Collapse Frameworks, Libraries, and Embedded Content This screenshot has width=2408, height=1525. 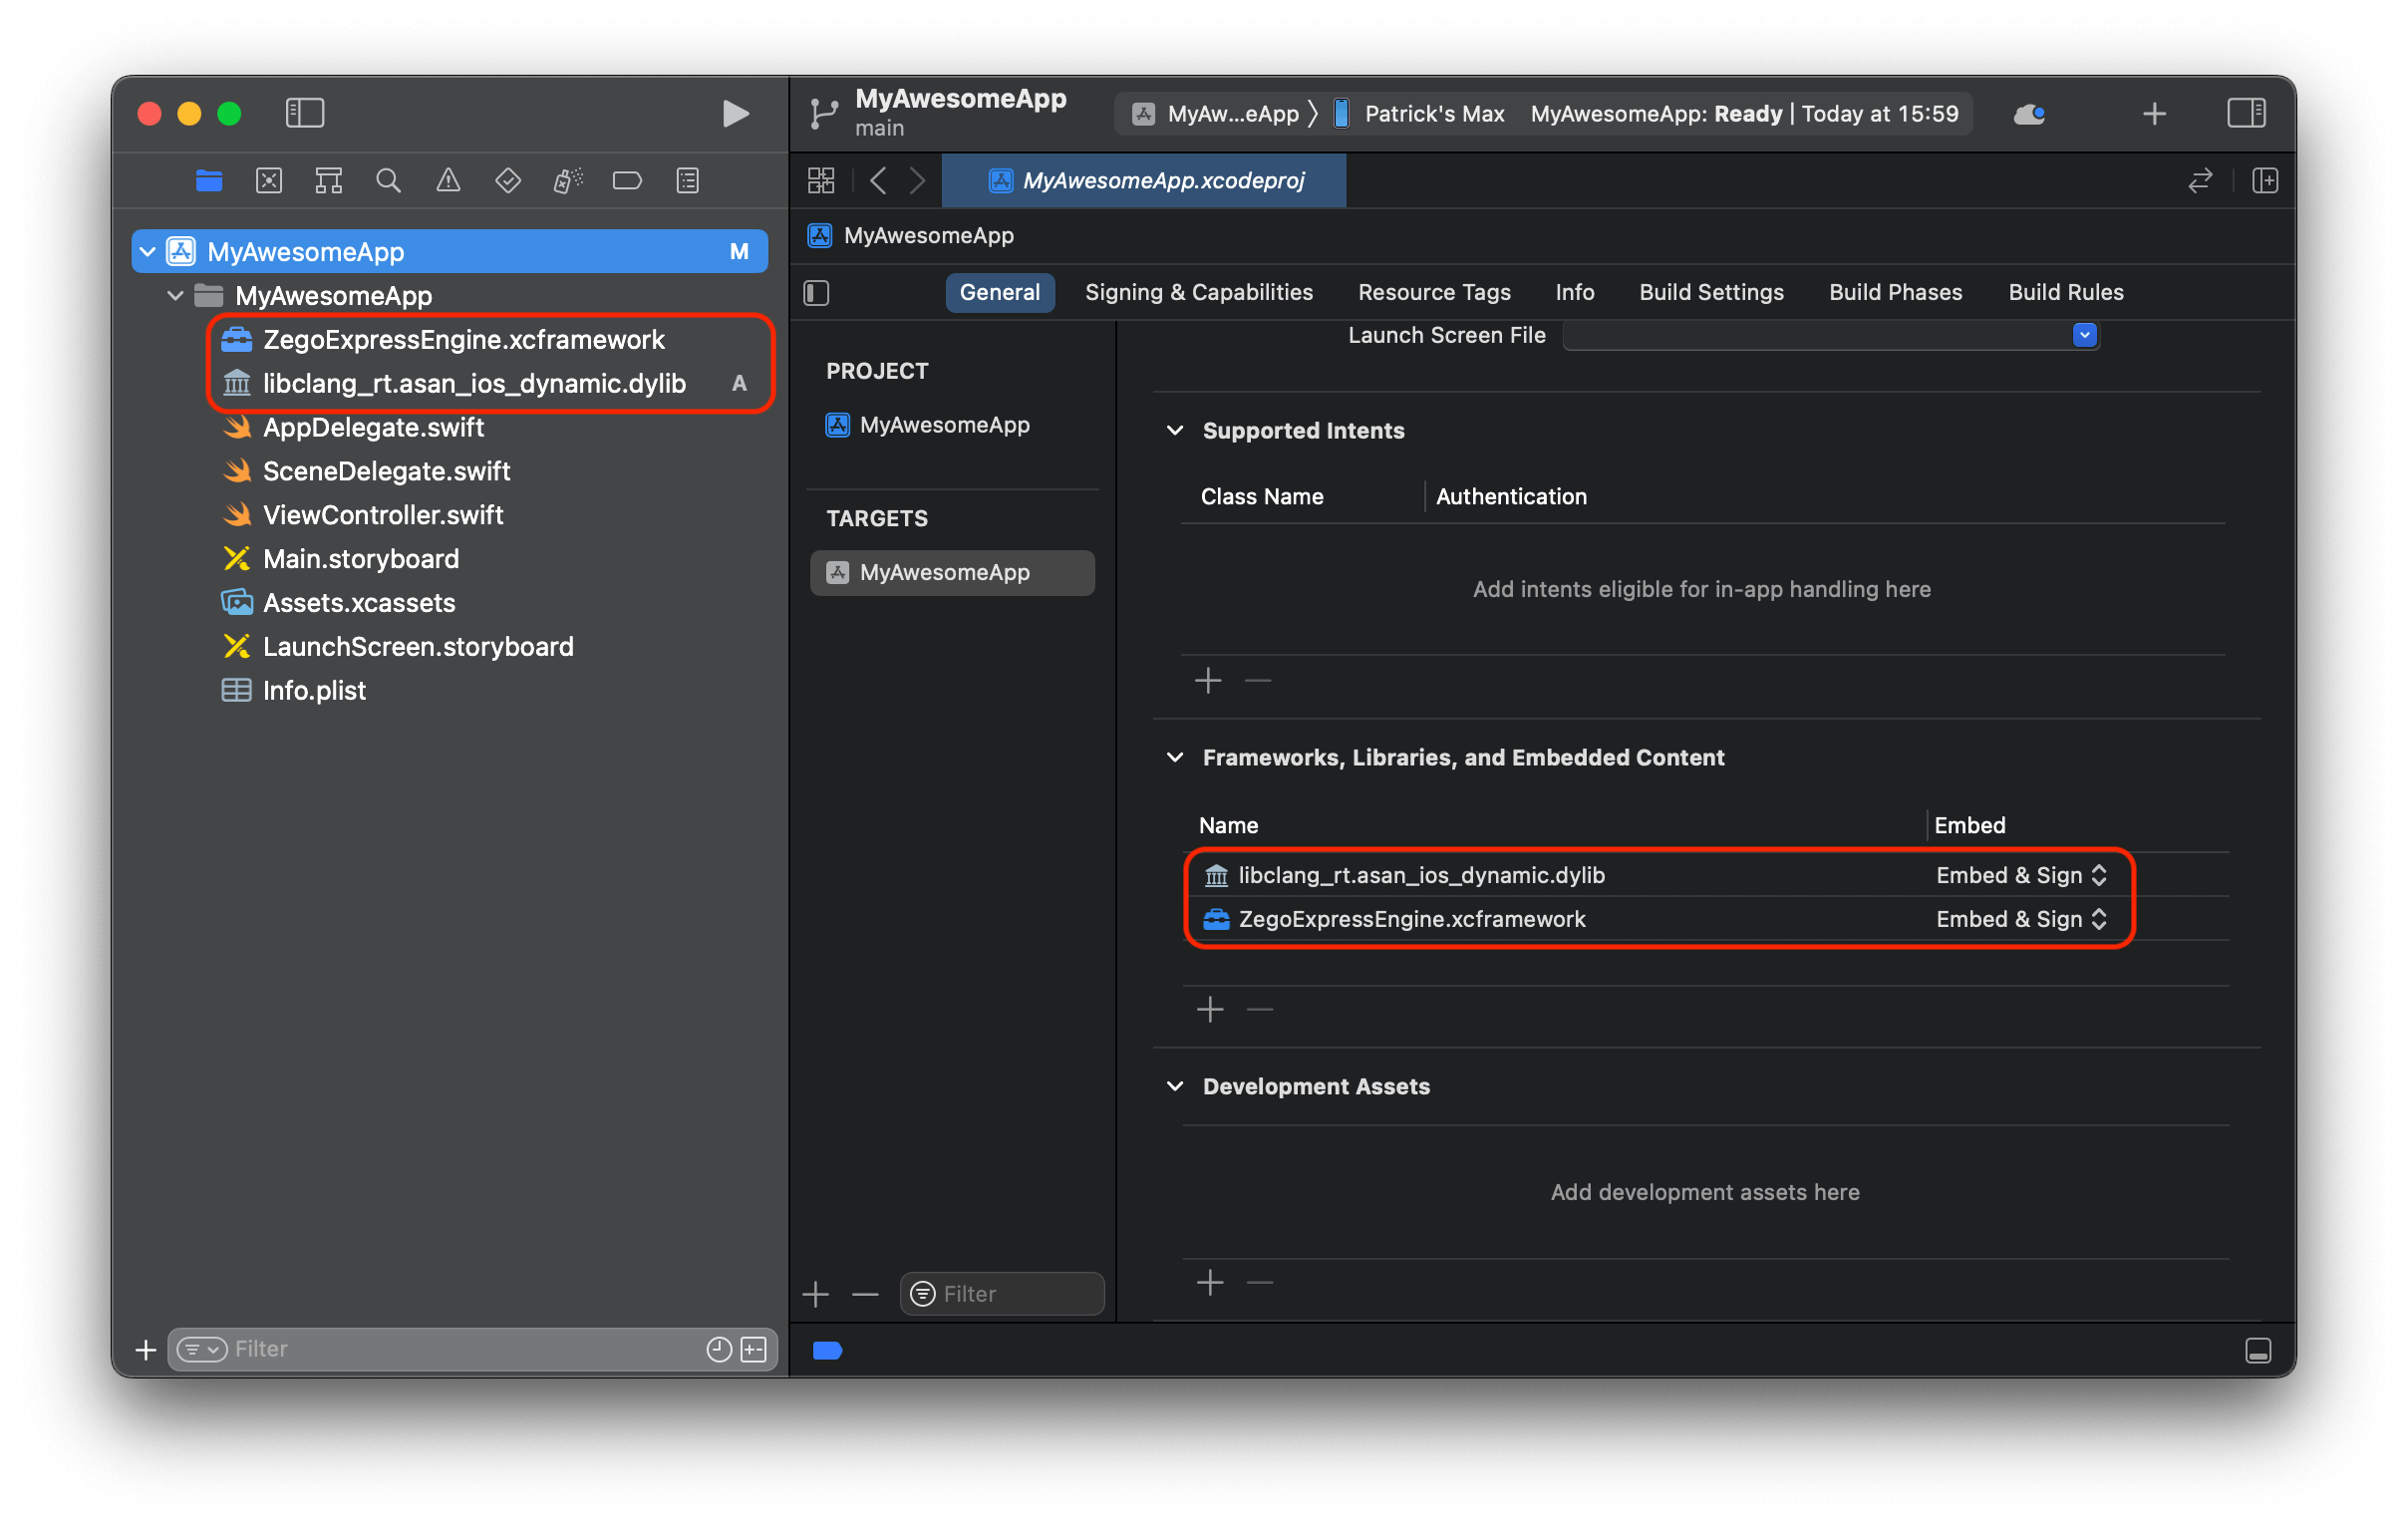pyautogui.click(x=1175, y=758)
